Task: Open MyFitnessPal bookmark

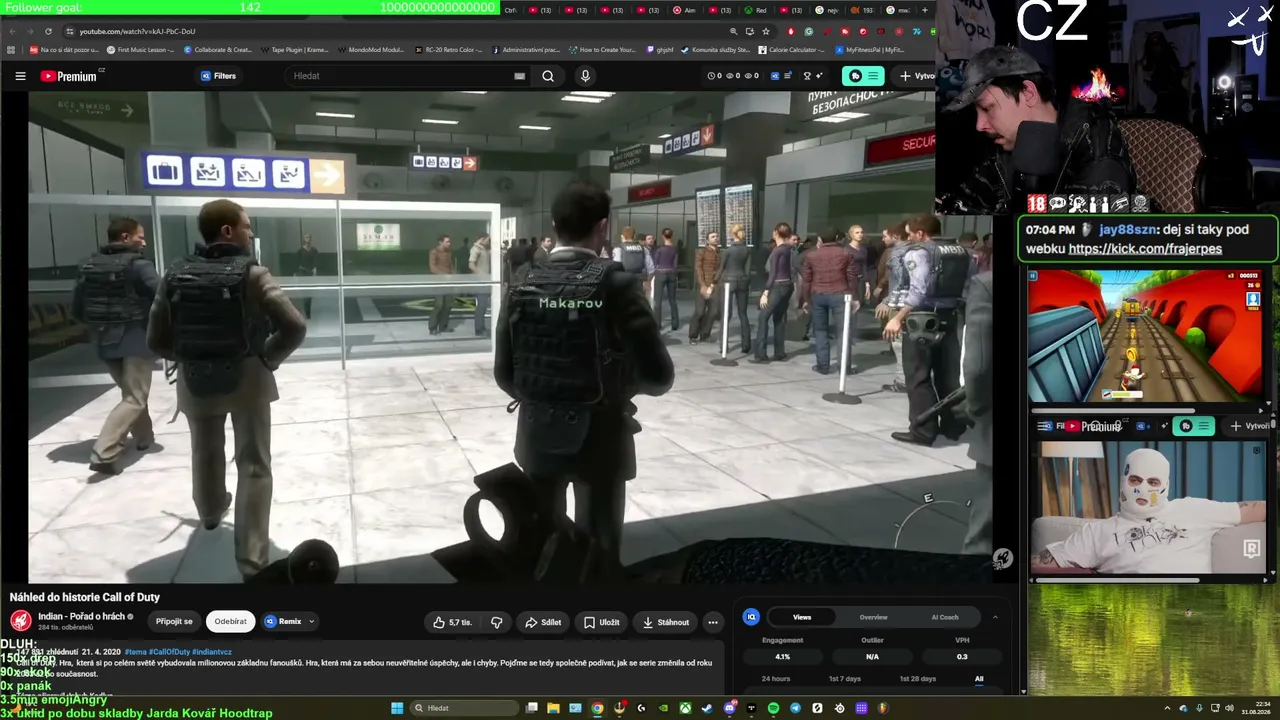Action: pyautogui.click(x=870, y=49)
